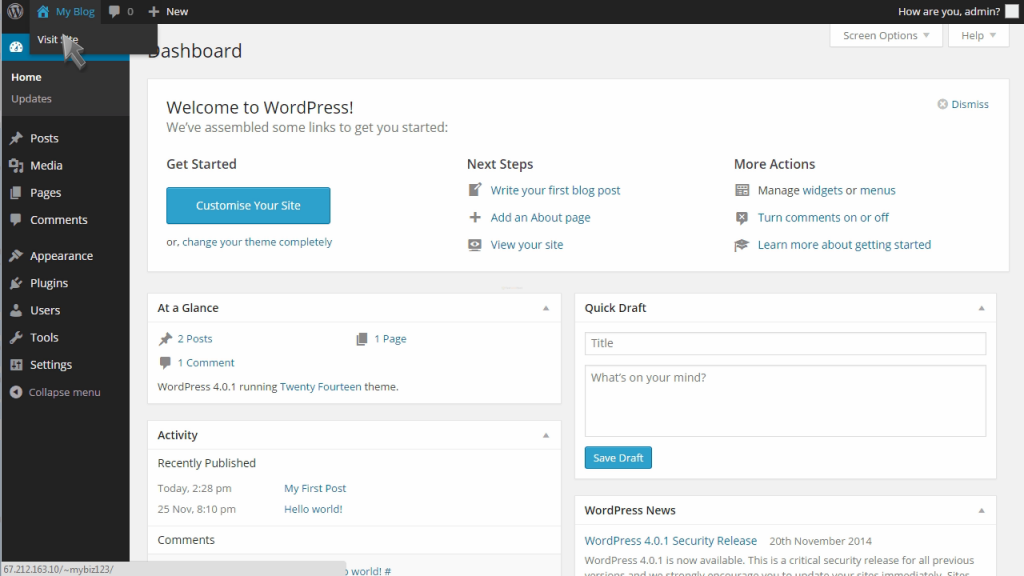Open the Screen Options dropdown

tap(884, 35)
